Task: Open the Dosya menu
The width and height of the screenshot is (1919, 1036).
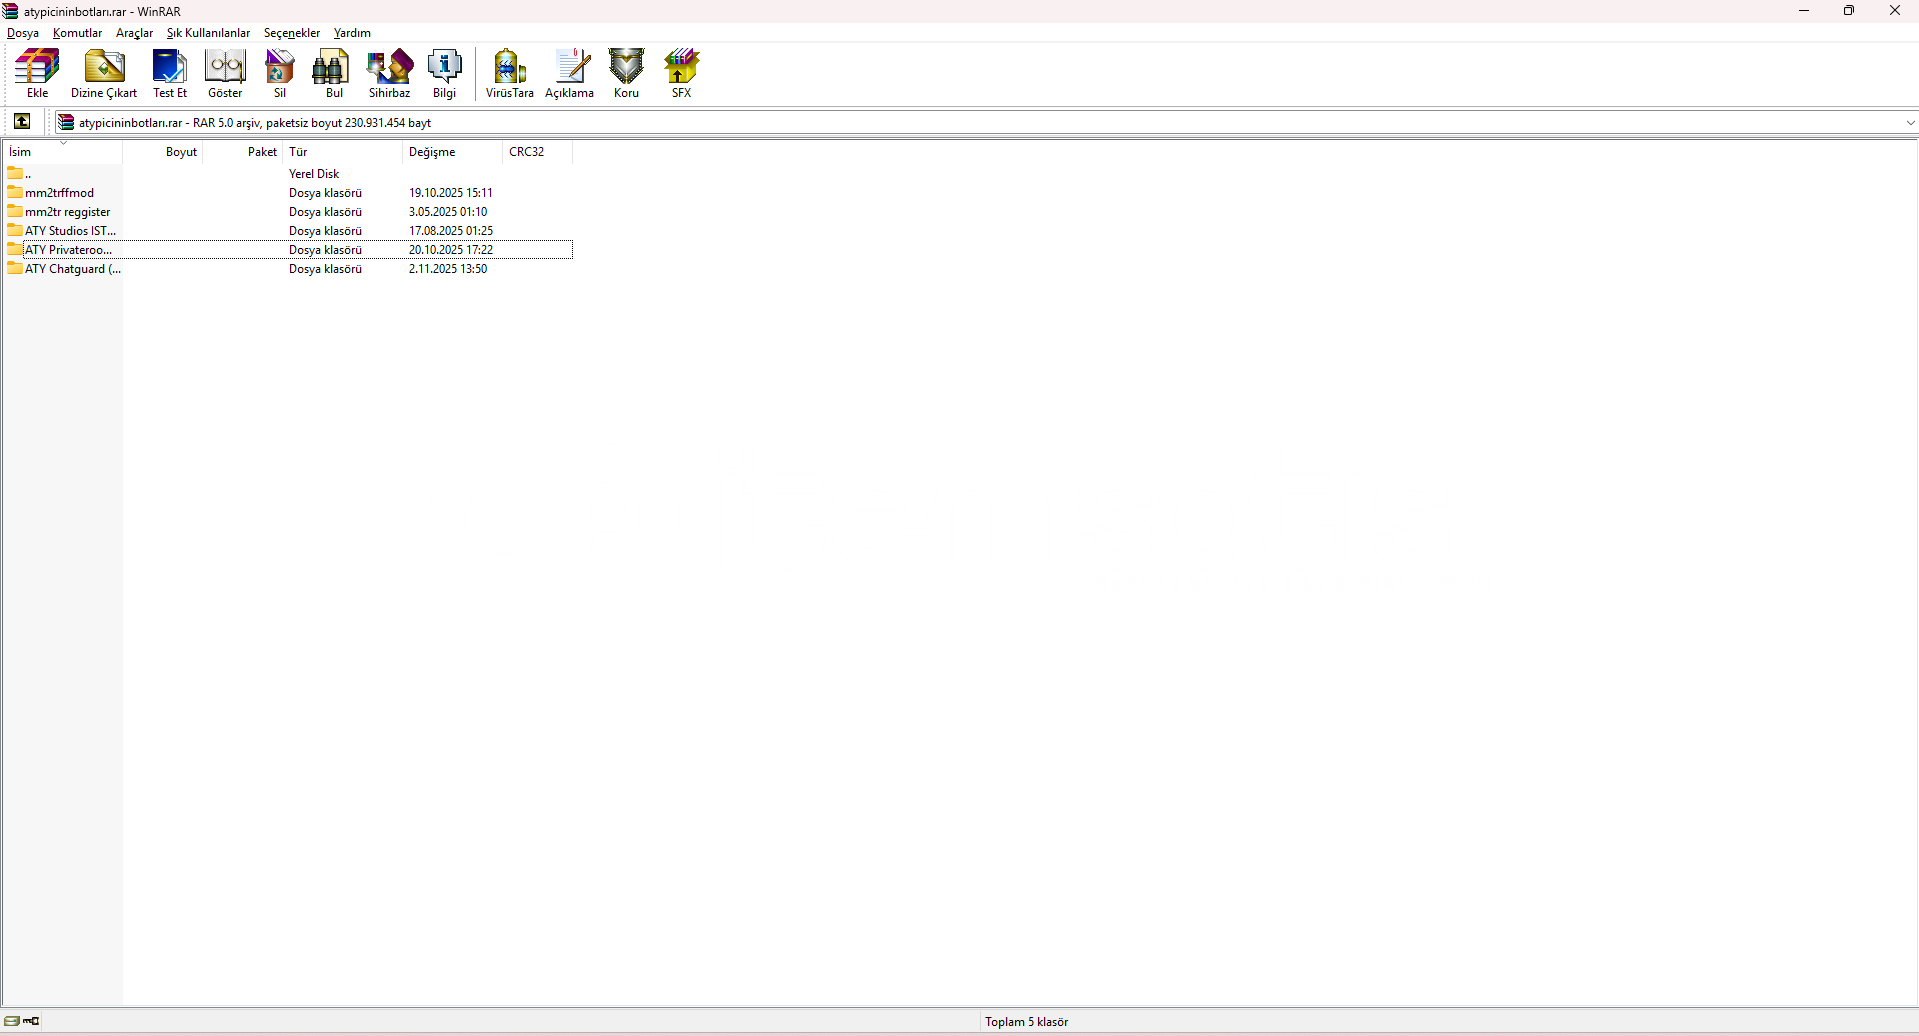Action: (23, 33)
